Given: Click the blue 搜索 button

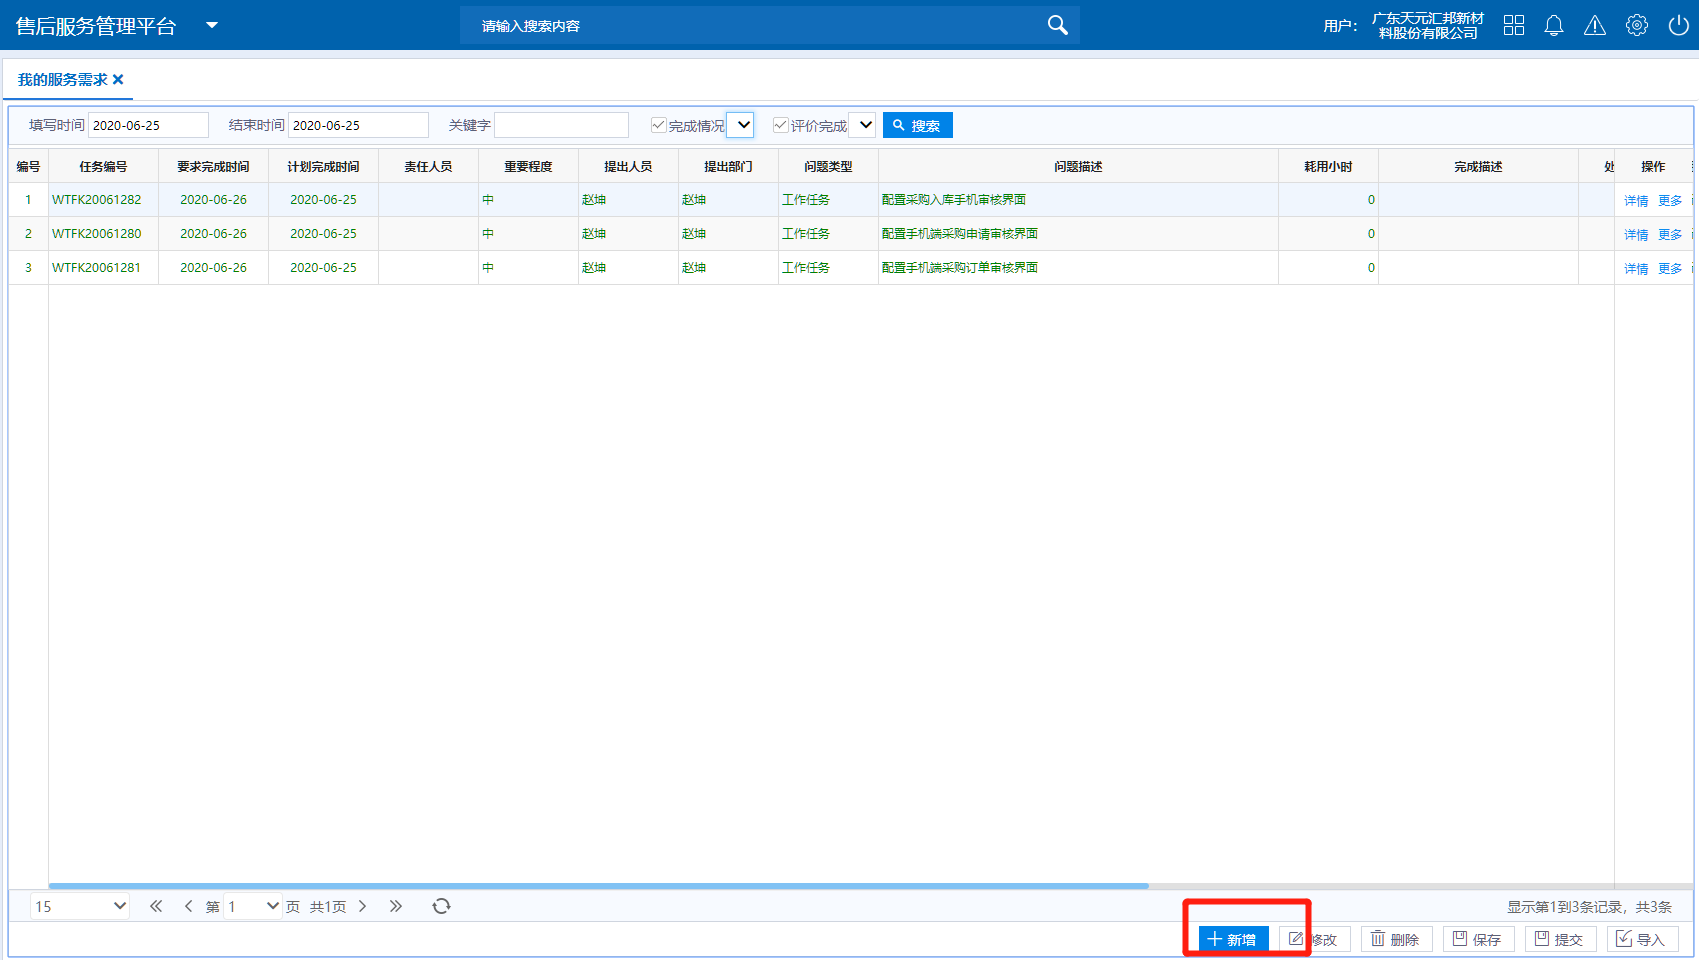Looking at the screenshot, I should (917, 125).
